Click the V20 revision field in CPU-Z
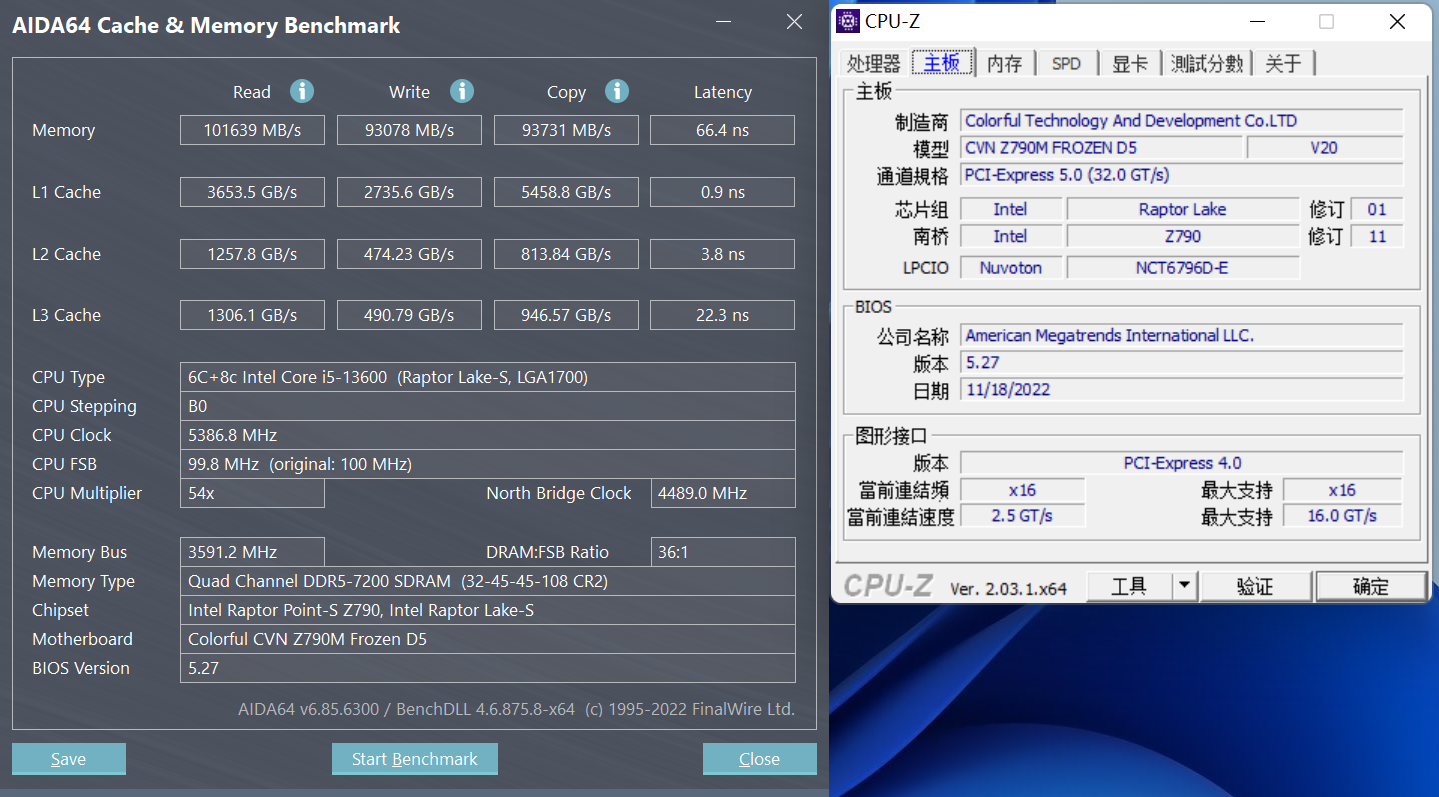 1325,148
